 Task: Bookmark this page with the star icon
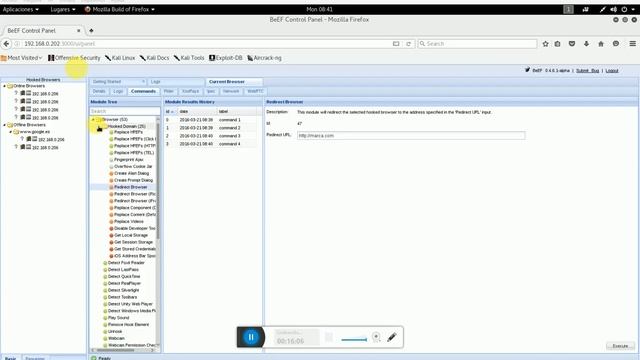545,44
